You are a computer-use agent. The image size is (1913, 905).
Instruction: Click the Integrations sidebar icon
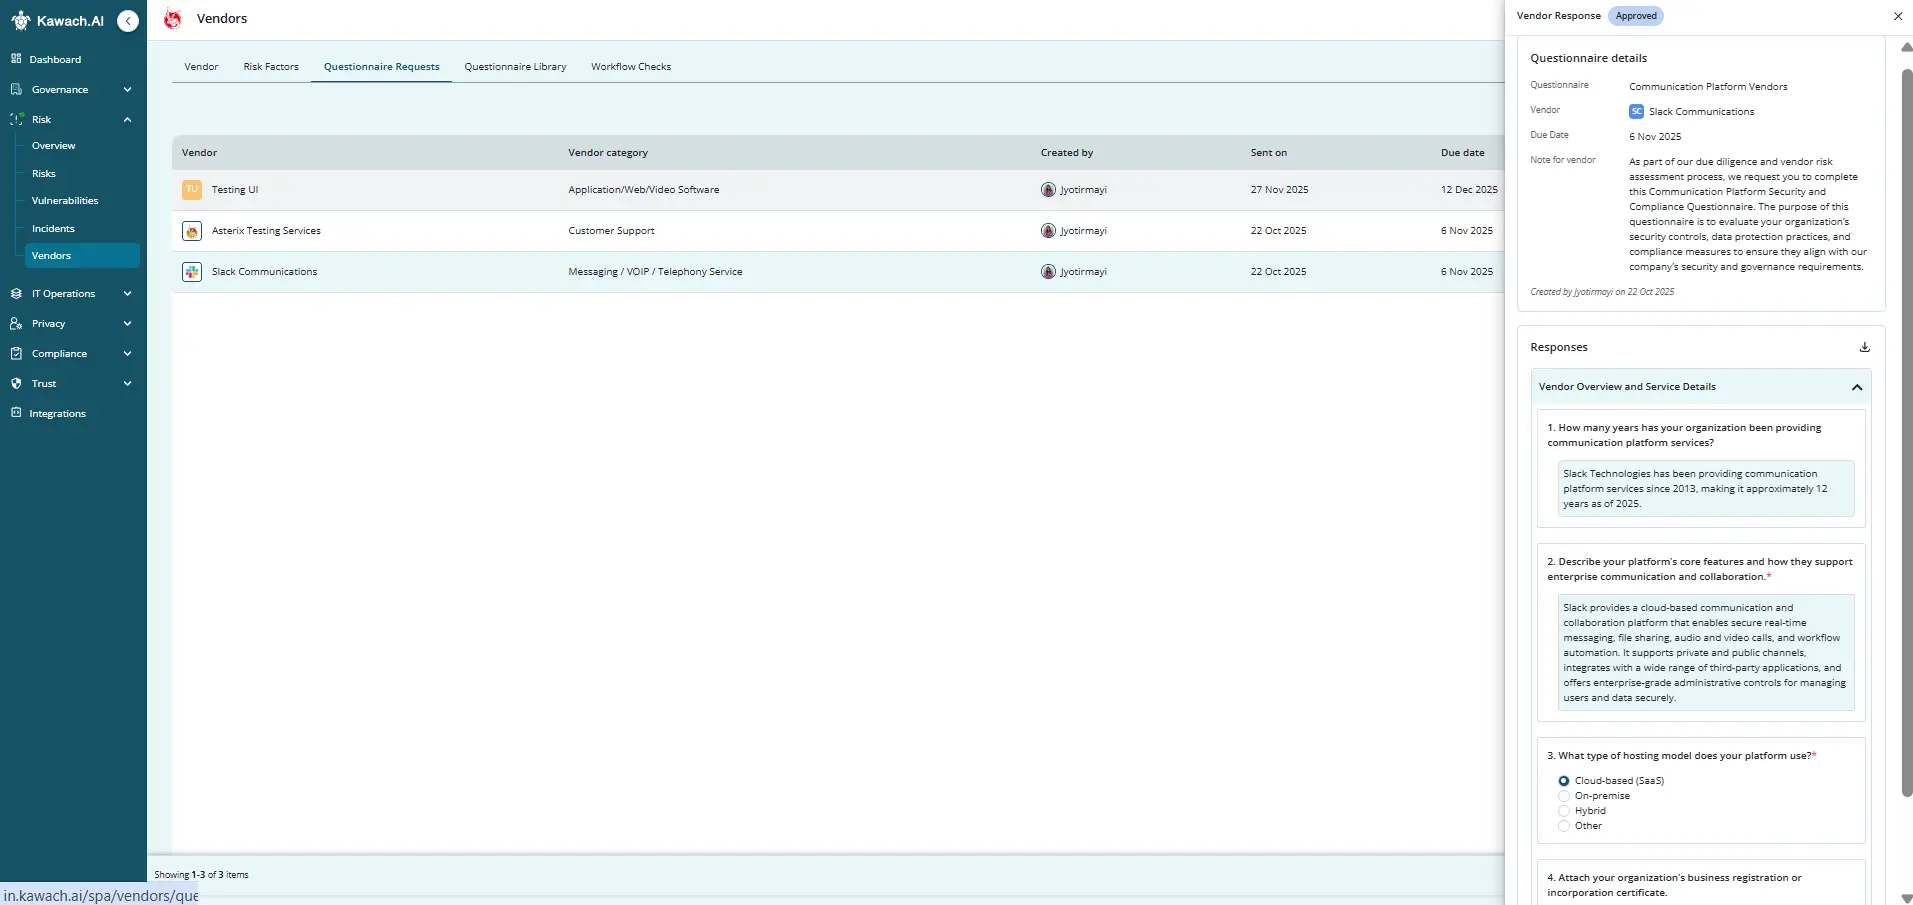click(16, 413)
